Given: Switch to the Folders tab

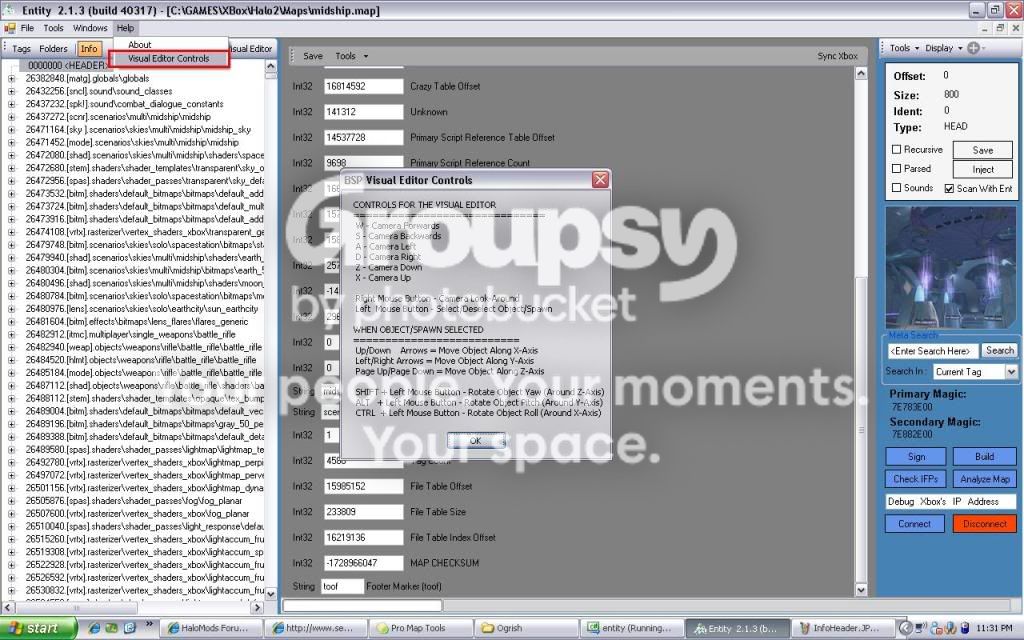Looking at the screenshot, I should 53,48.
